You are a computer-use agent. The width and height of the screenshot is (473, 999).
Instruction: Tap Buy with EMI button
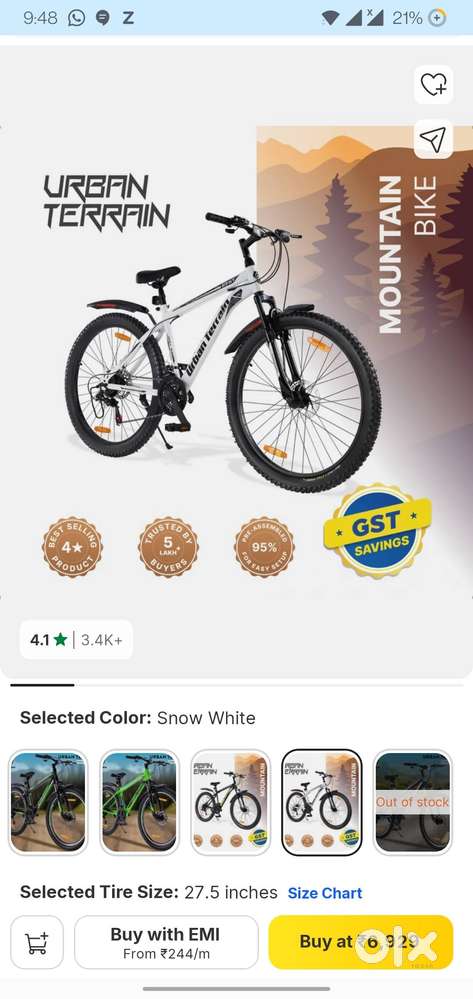pos(166,942)
